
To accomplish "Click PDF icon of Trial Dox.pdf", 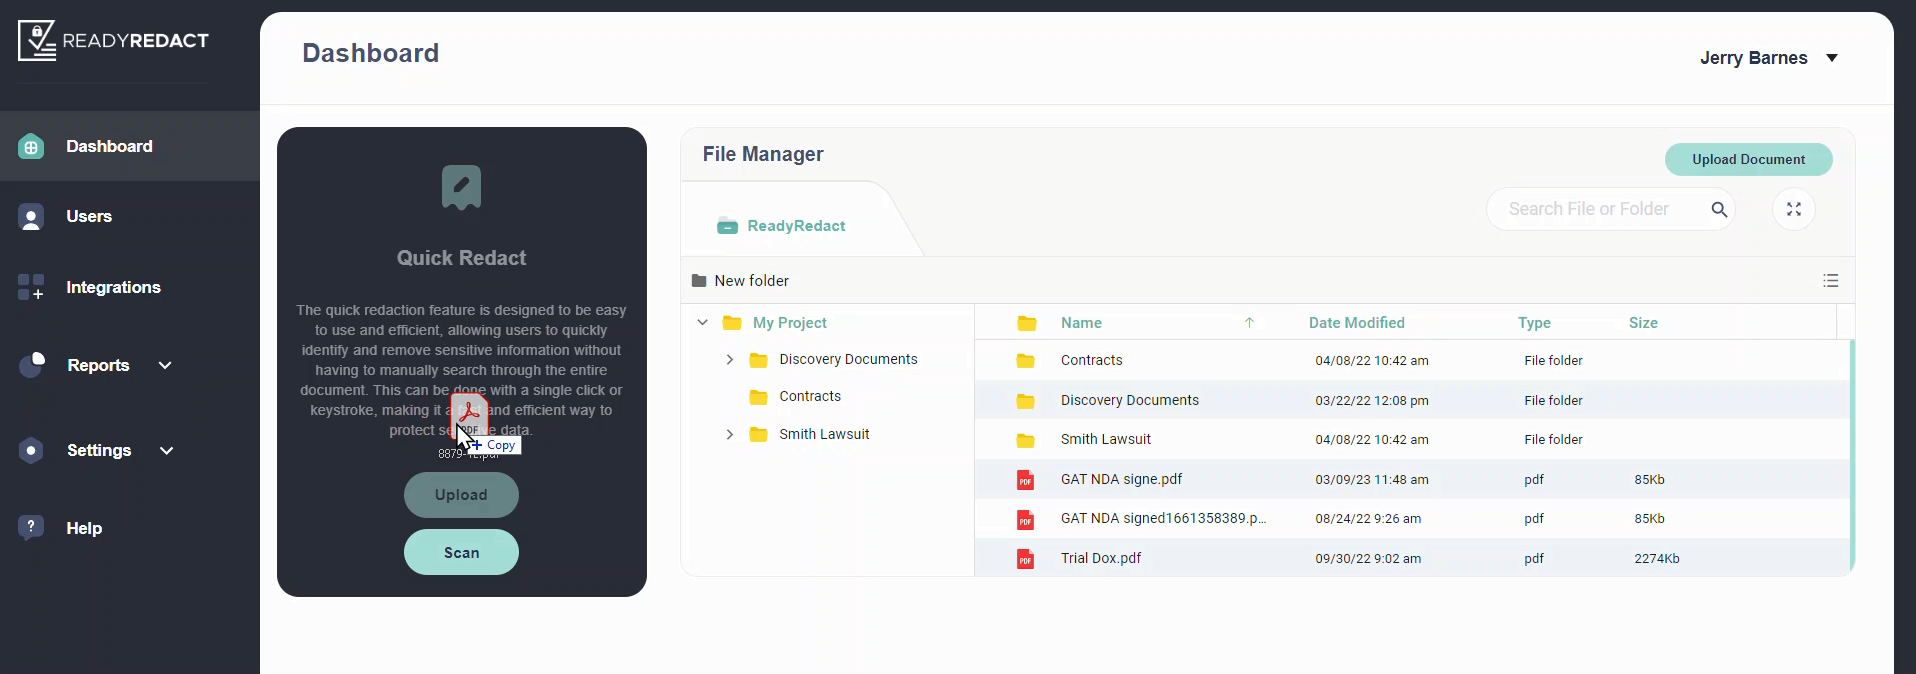I will pos(1025,559).
